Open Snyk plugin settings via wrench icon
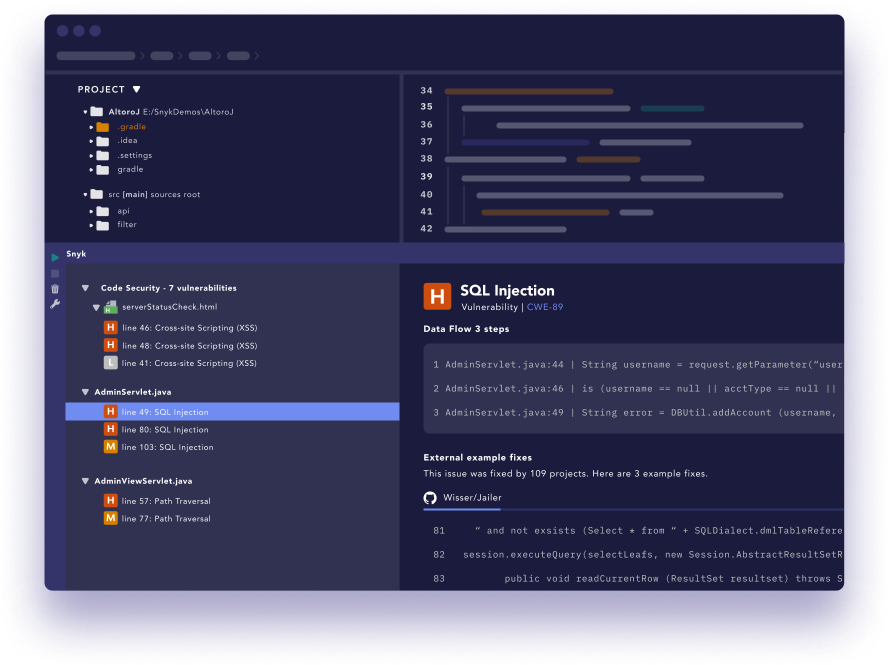This screenshot has width=890, height=665. pos(55,304)
